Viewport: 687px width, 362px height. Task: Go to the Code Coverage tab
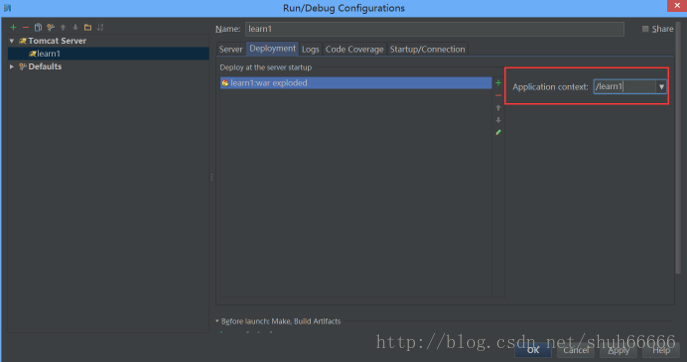coord(354,49)
